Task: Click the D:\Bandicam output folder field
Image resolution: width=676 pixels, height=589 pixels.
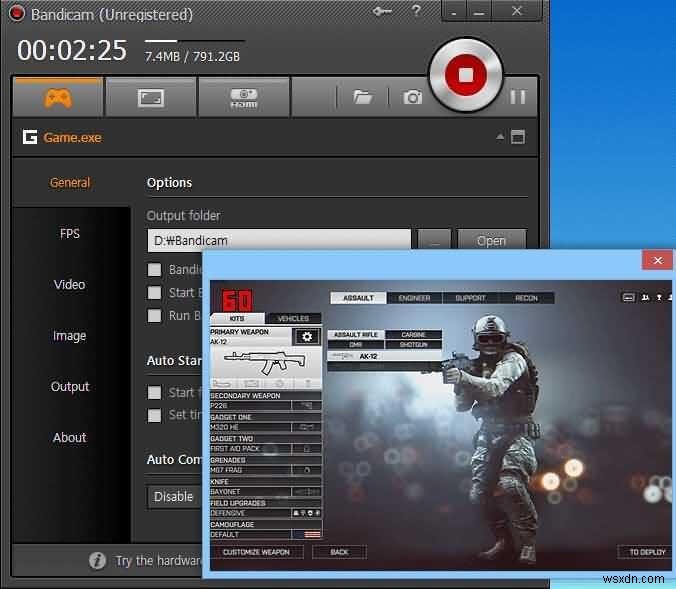Action: click(279, 241)
